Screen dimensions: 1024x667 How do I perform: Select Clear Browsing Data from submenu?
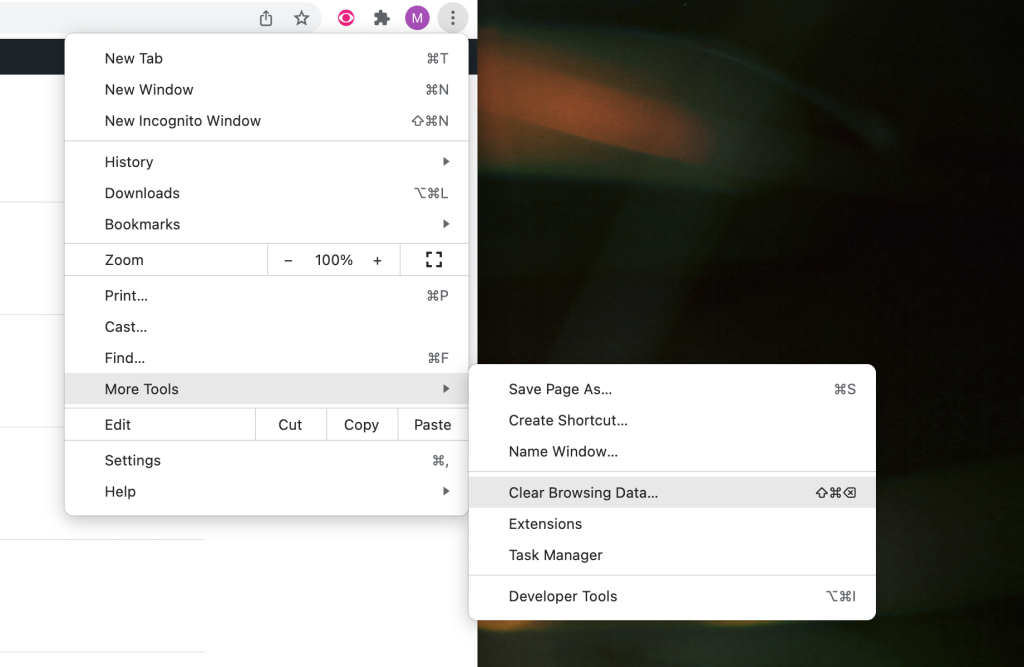point(583,493)
